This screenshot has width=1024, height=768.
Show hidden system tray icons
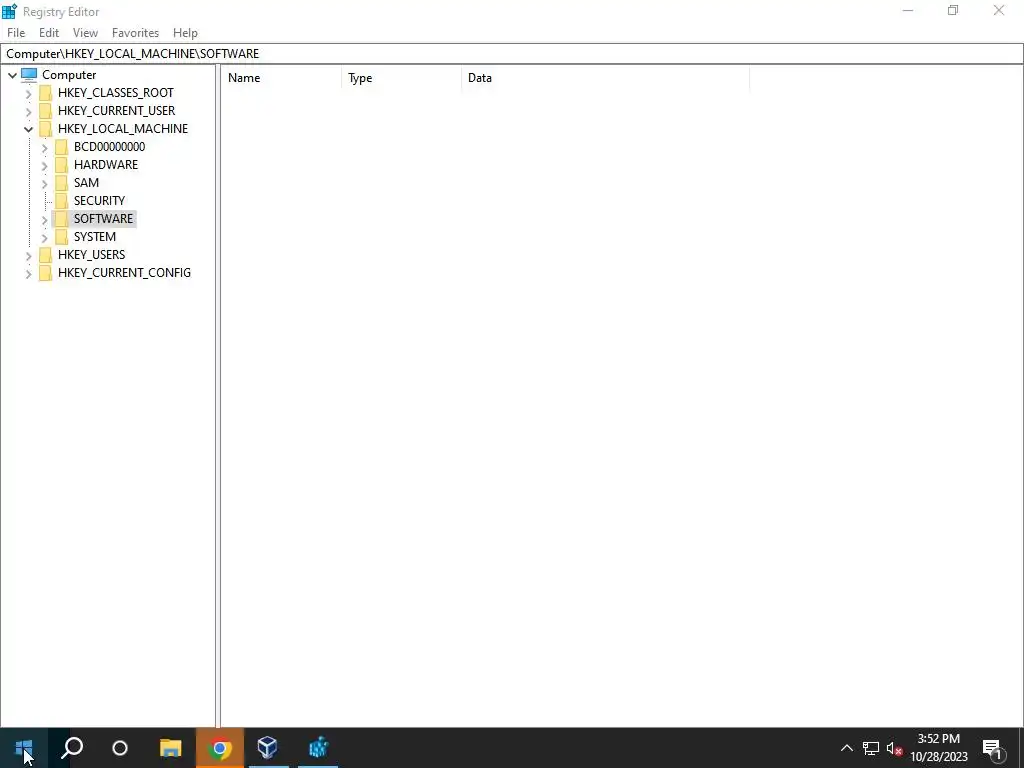(x=846, y=748)
